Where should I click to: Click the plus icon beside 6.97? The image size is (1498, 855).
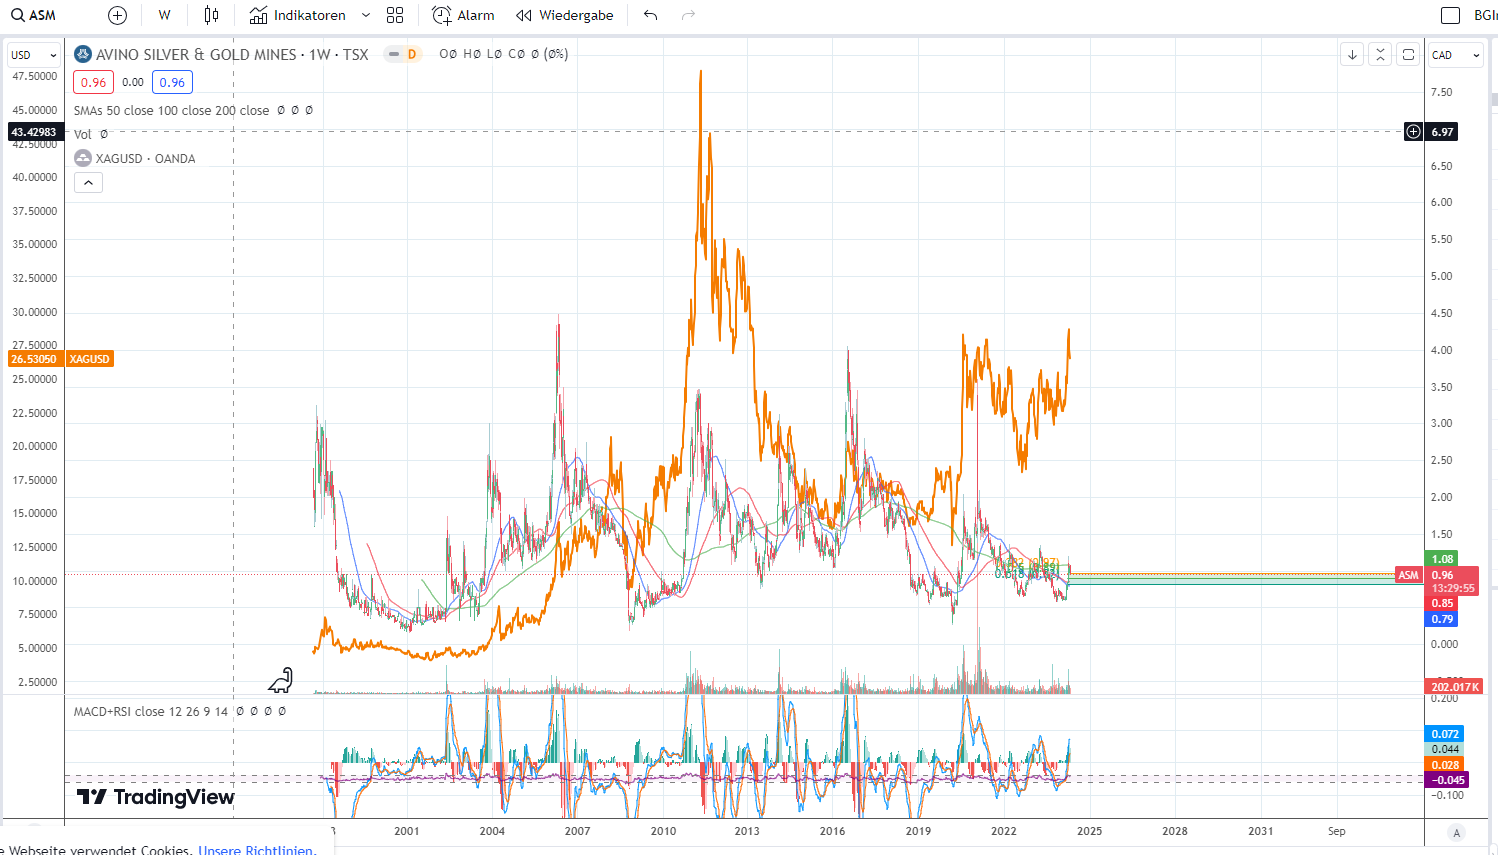[x=1413, y=132]
